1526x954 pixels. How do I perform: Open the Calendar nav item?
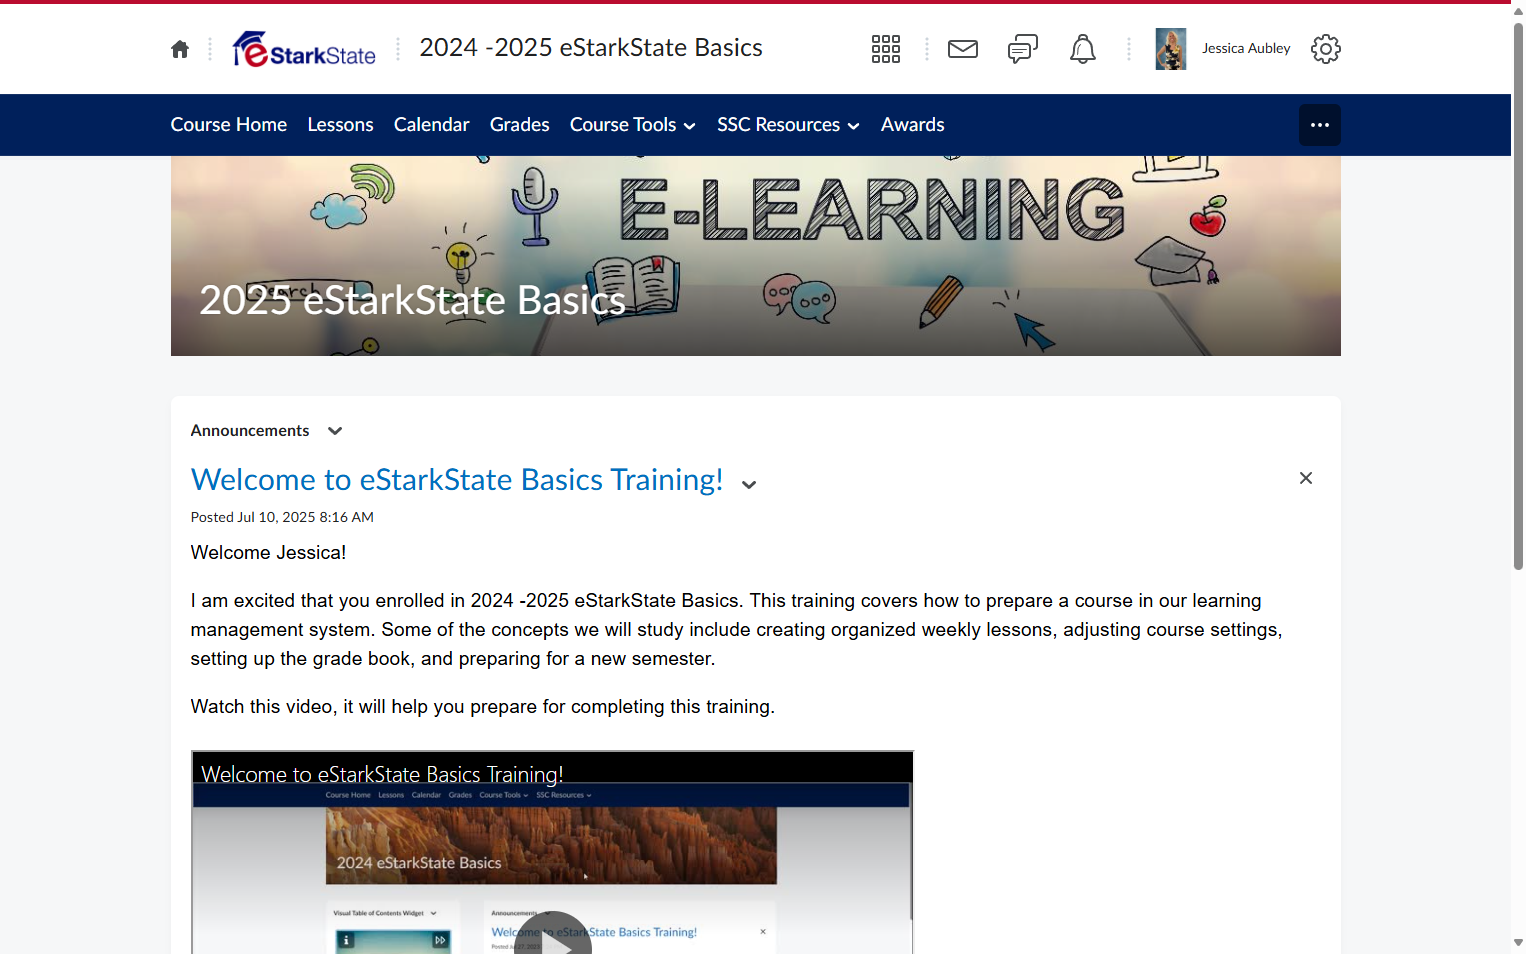(432, 125)
